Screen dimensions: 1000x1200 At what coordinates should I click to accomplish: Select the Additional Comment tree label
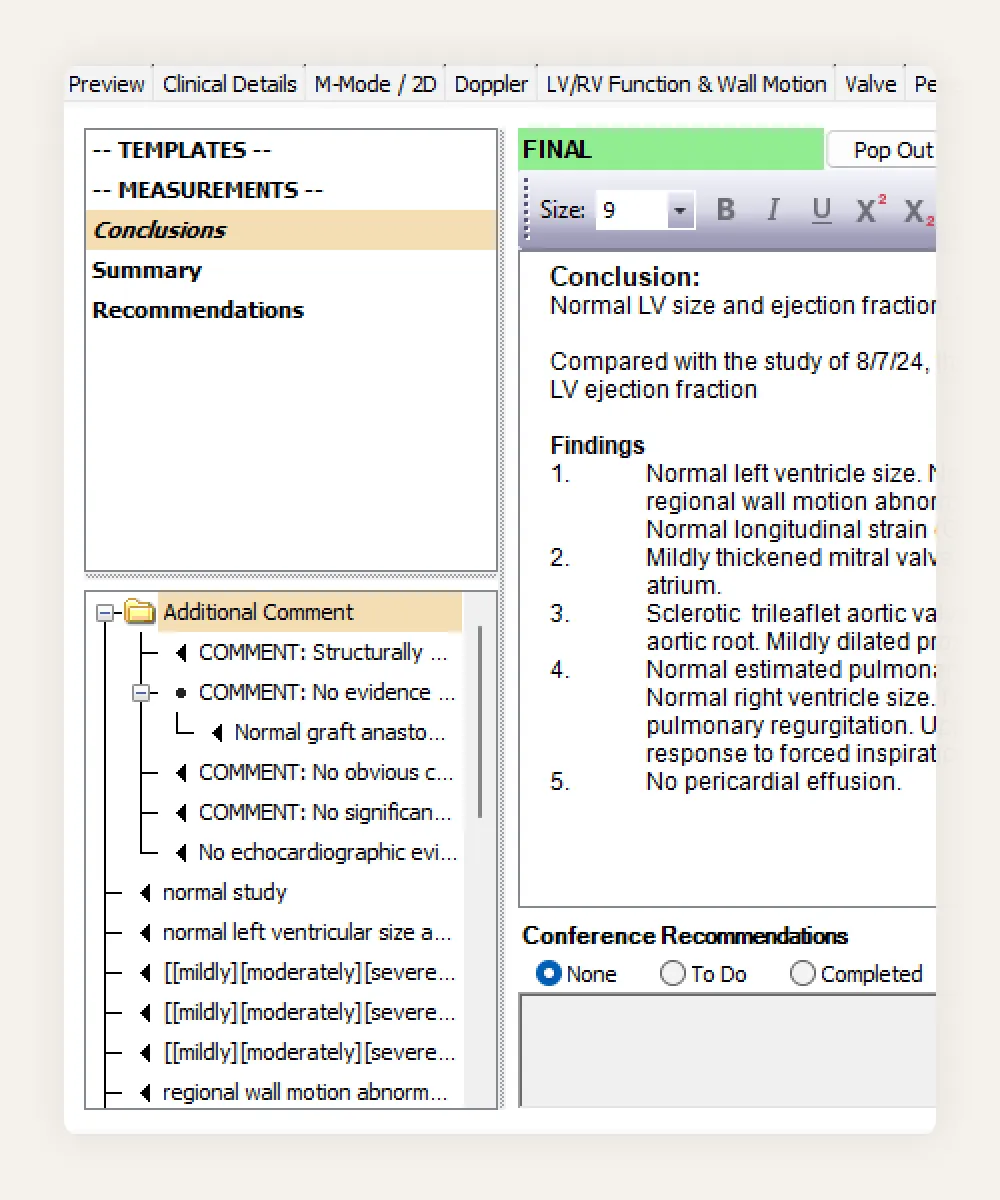click(x=259, y=612)
